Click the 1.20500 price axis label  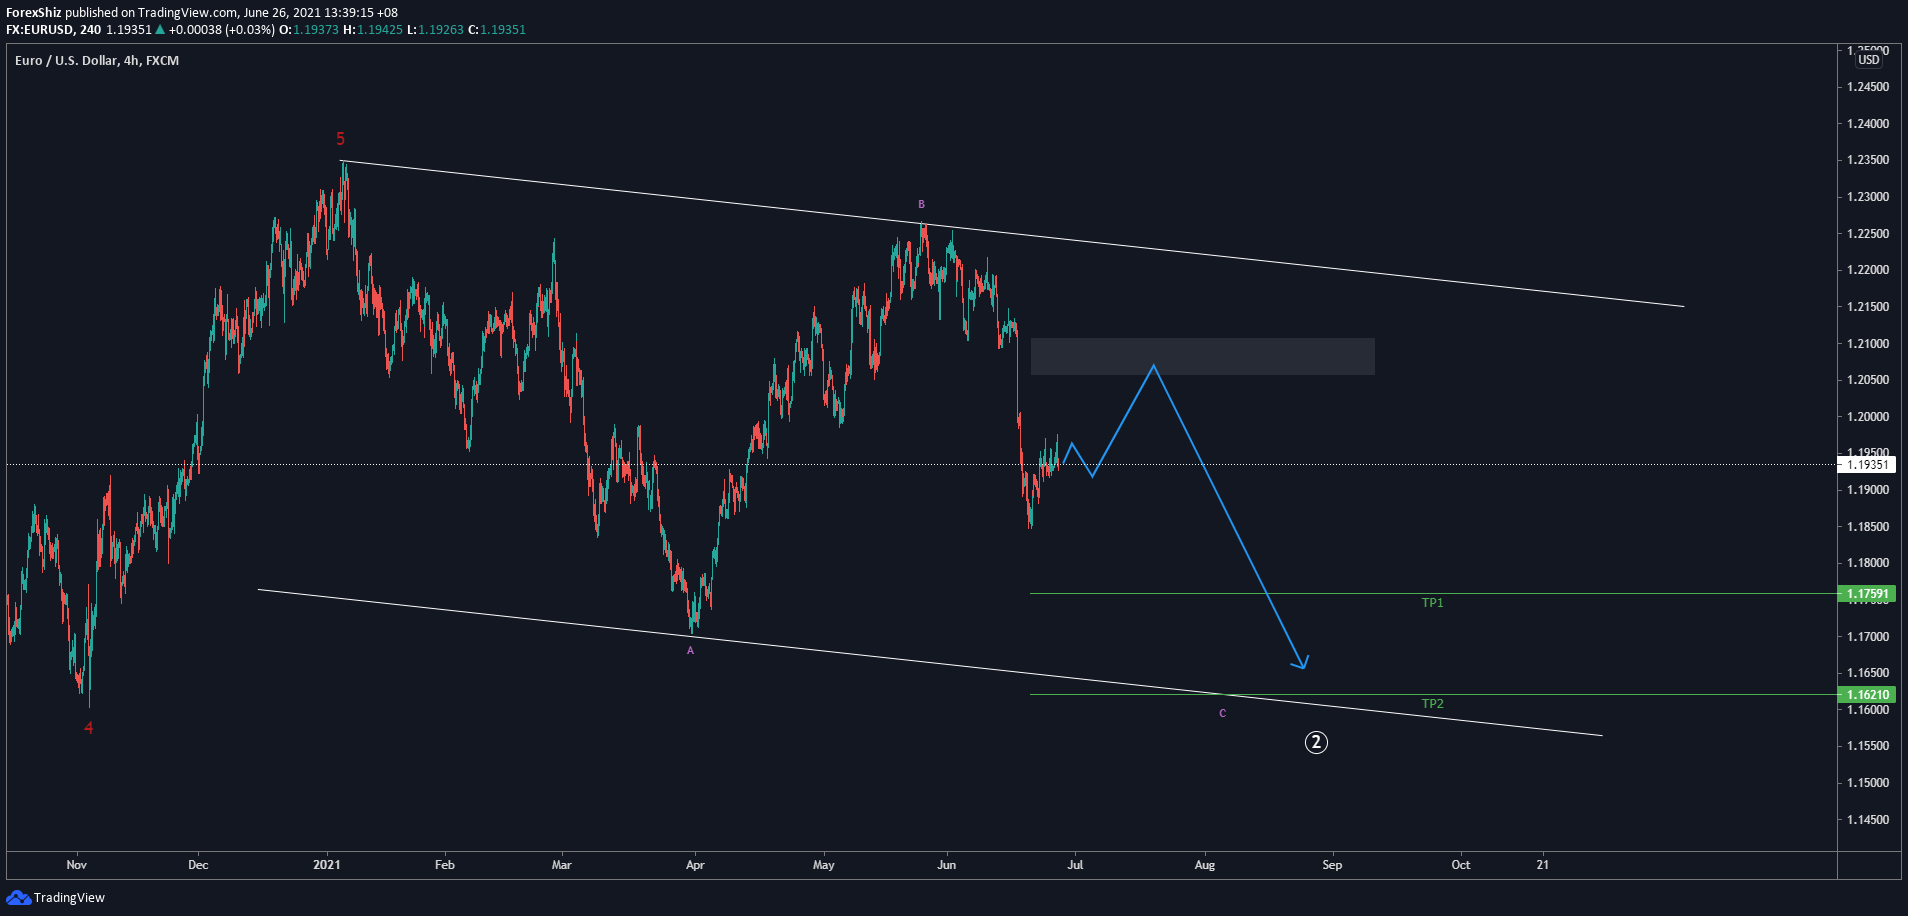point(1868,380)
